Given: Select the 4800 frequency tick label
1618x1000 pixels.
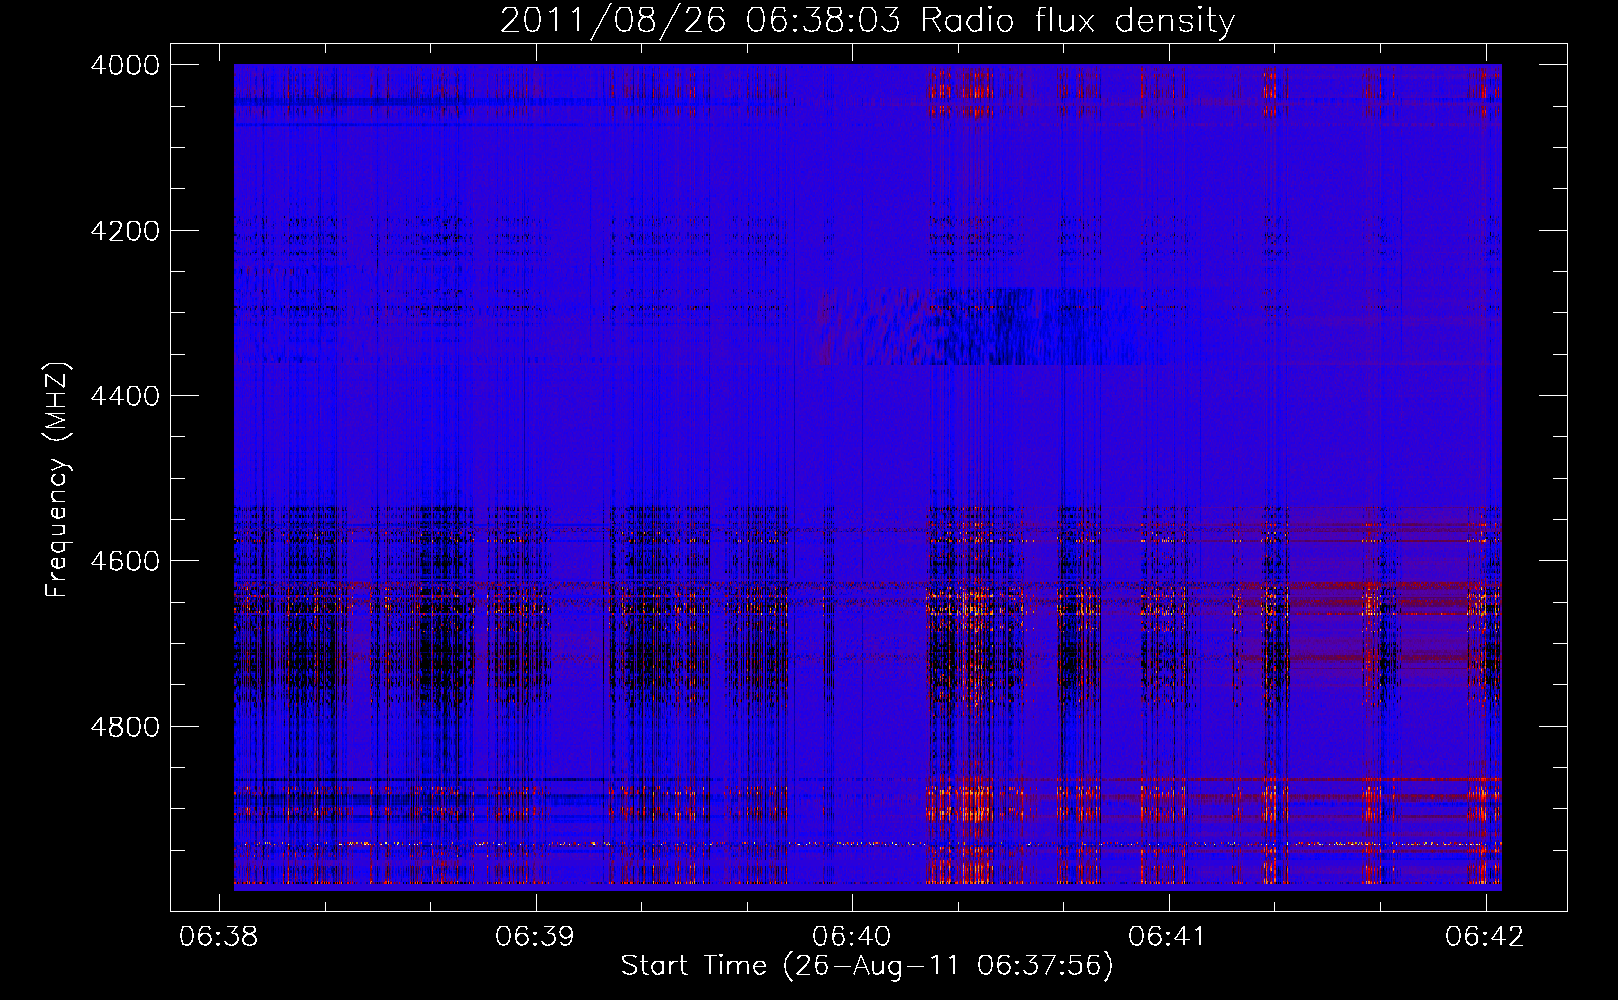Looking at the screenshot, I should pos(125,726).
